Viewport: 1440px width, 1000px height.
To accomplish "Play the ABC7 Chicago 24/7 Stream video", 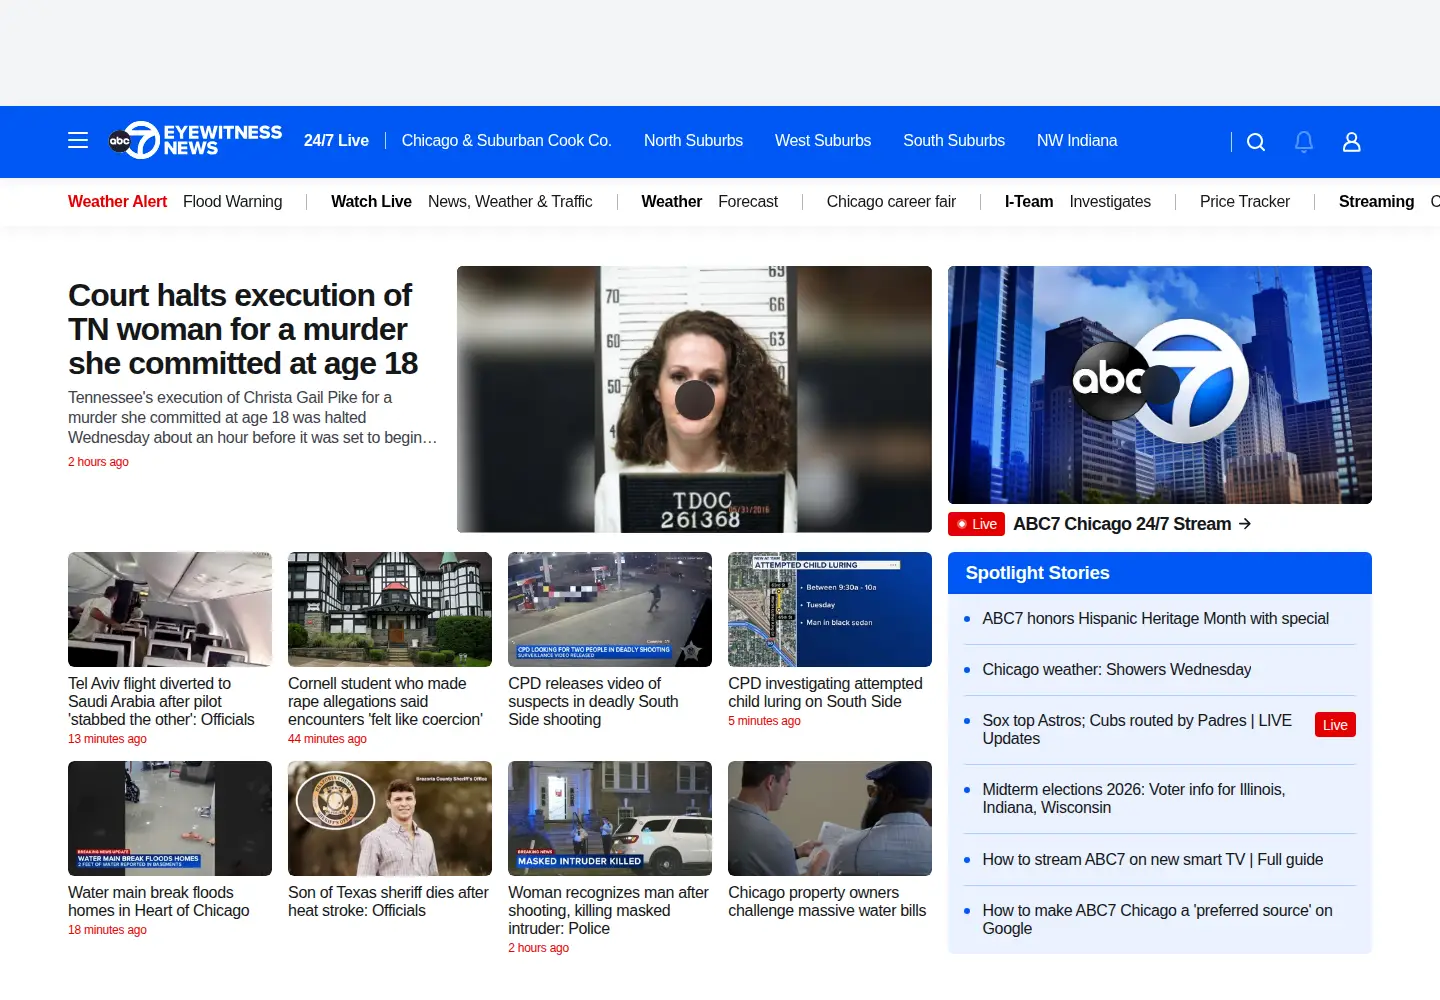I will coord(1160,385).
